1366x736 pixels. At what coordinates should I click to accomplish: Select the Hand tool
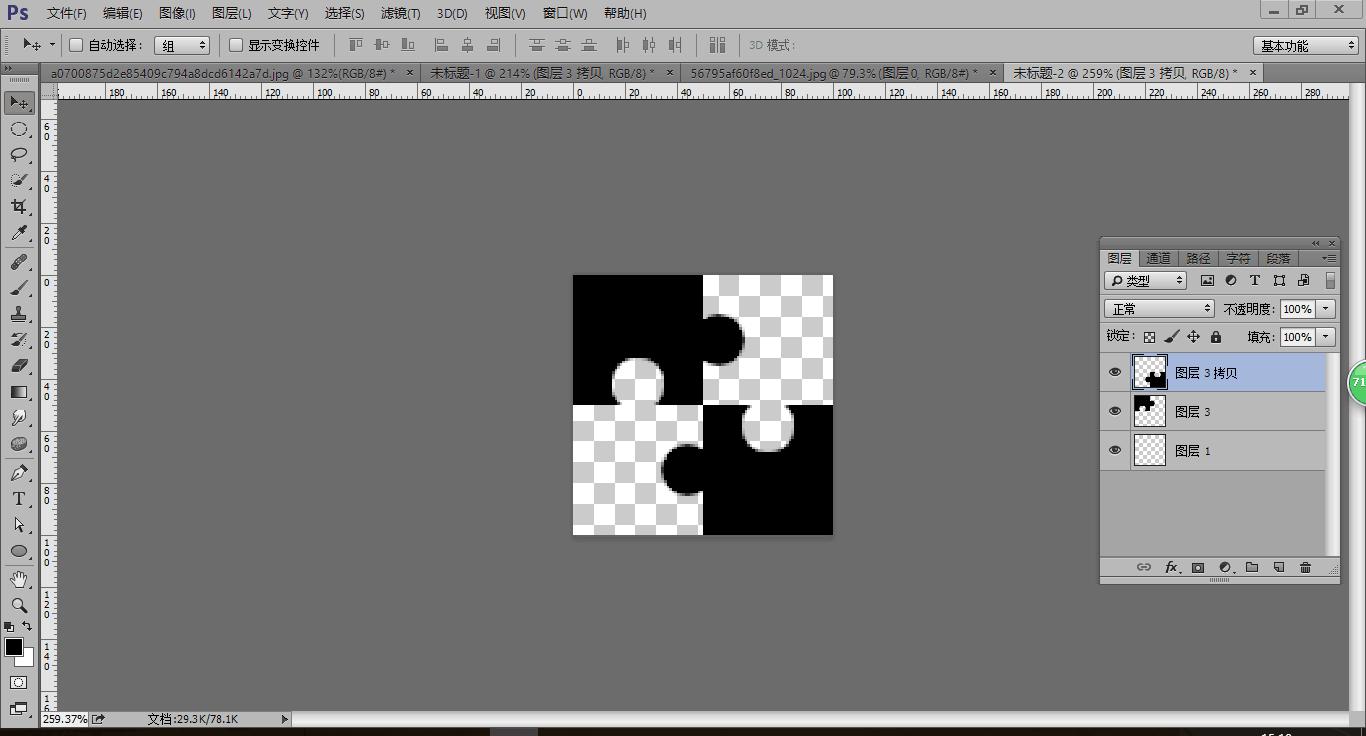pos(19,579)
